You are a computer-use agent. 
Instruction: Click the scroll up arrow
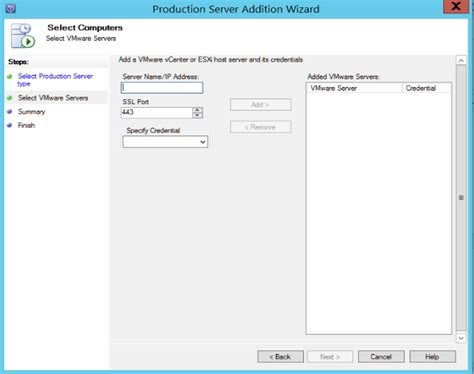(461, 60)
